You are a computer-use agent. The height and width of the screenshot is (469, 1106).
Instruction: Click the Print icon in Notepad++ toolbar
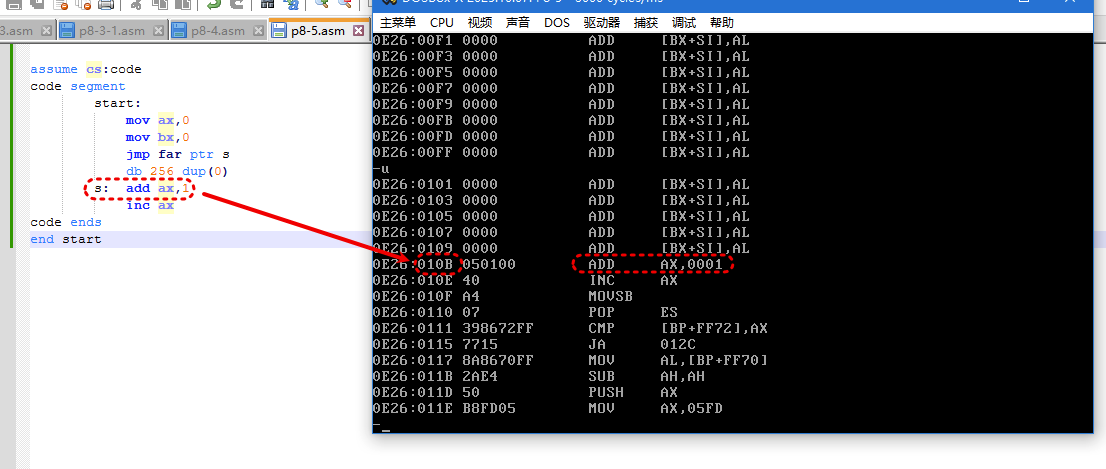pos(106,4)
